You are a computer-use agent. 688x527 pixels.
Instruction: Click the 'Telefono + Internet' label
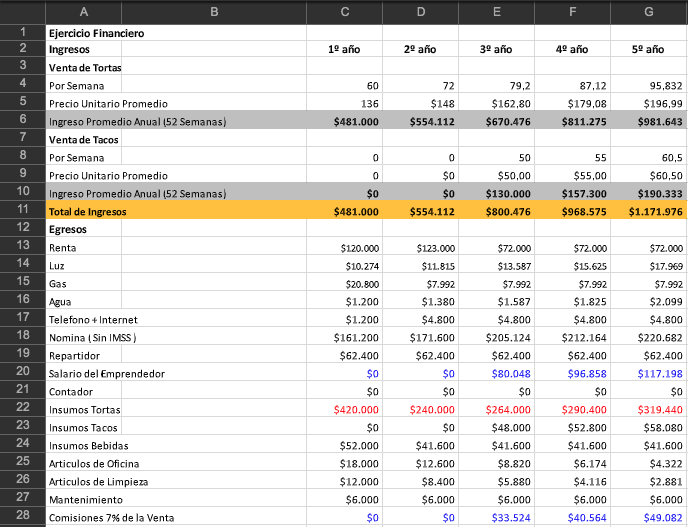click(x=93, y=319)
